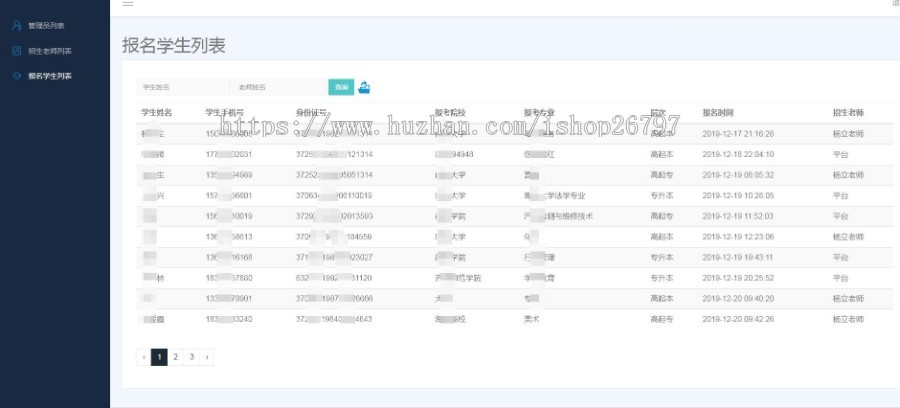Click 专升本 in the 19:43:11 row
This screenshot has width=900, height=408.
pyautogui.click(x=662, y=258)
